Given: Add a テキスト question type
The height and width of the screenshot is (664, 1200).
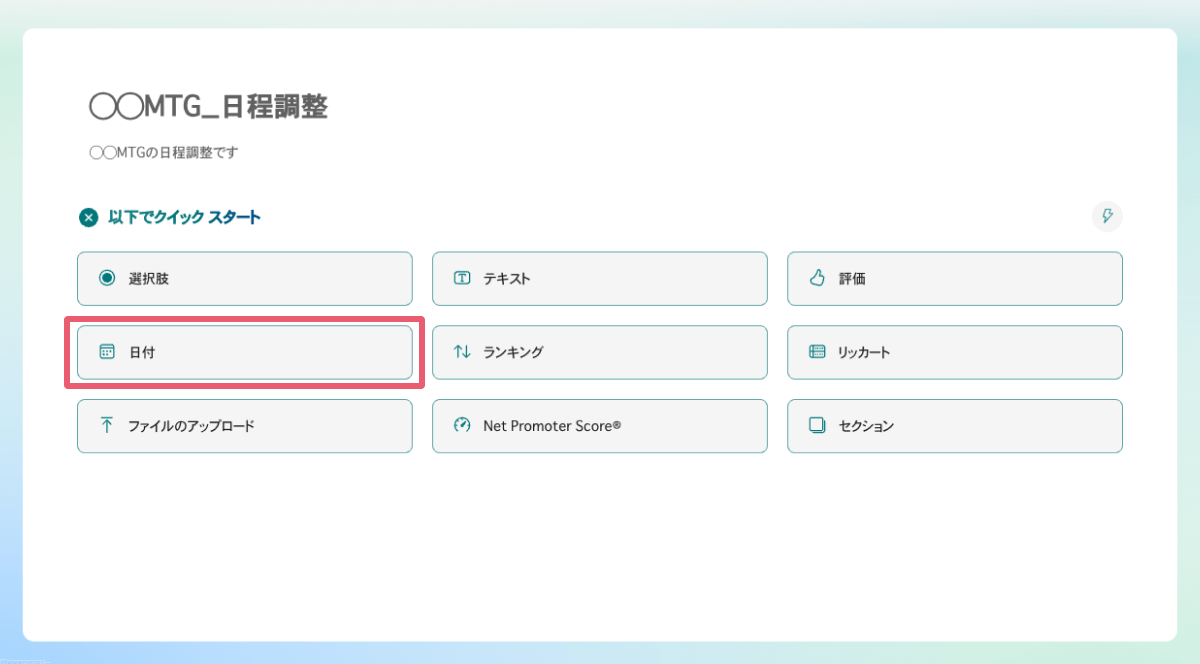Looking at the screenshot, I should click(x=599, y=278).
